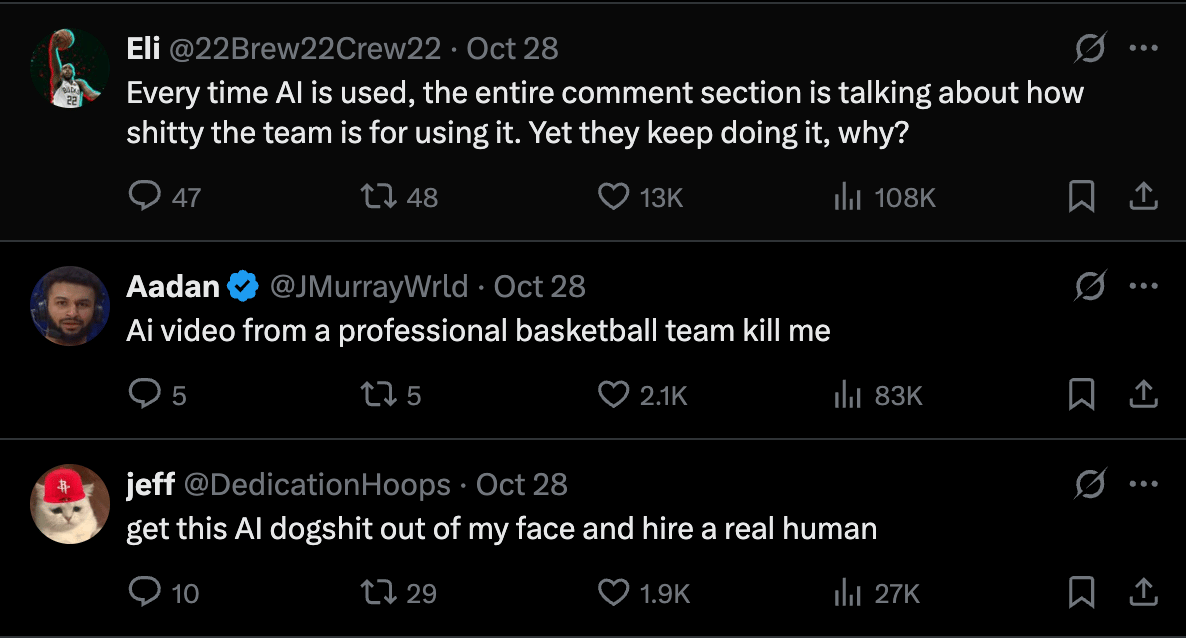Click Aadan's verified badge
The width and height of the screenshot is (1186, 638).
point(242,287)
